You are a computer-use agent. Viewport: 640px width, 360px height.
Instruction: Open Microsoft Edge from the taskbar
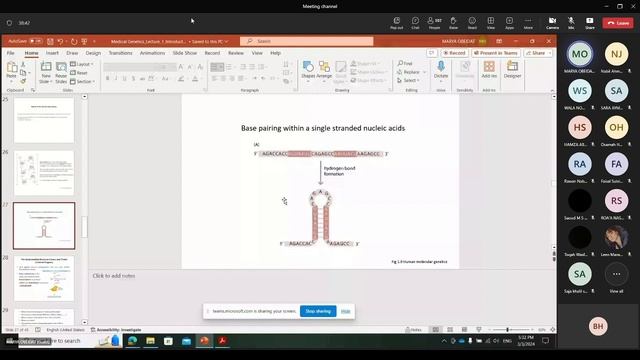(x=132, y=341)
